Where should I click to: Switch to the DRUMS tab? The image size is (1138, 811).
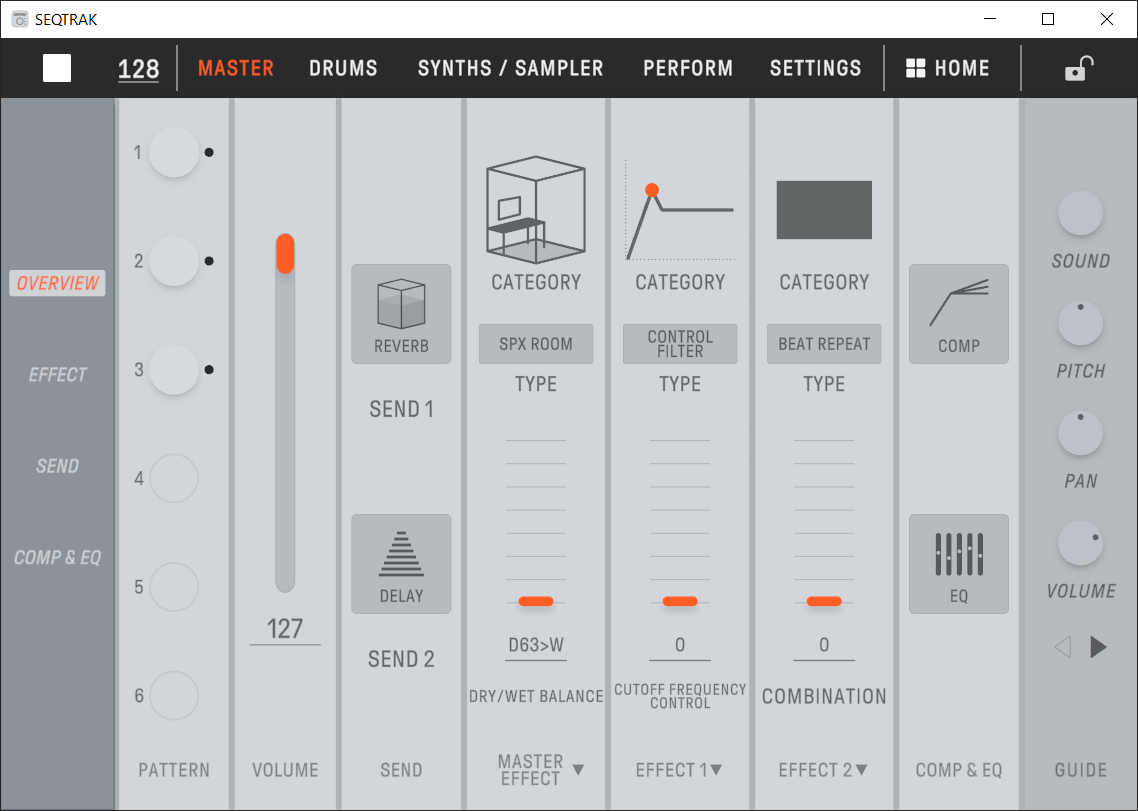pyautogui.click(x=343, y=68)
